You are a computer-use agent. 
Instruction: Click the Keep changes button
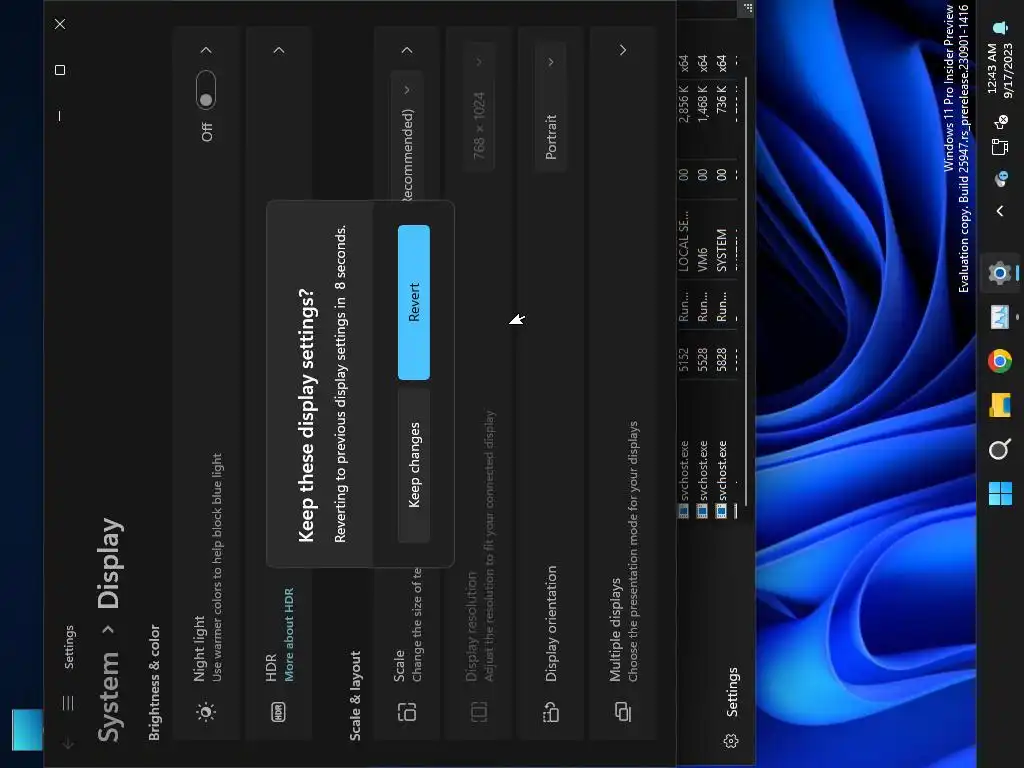pos(413,465)
